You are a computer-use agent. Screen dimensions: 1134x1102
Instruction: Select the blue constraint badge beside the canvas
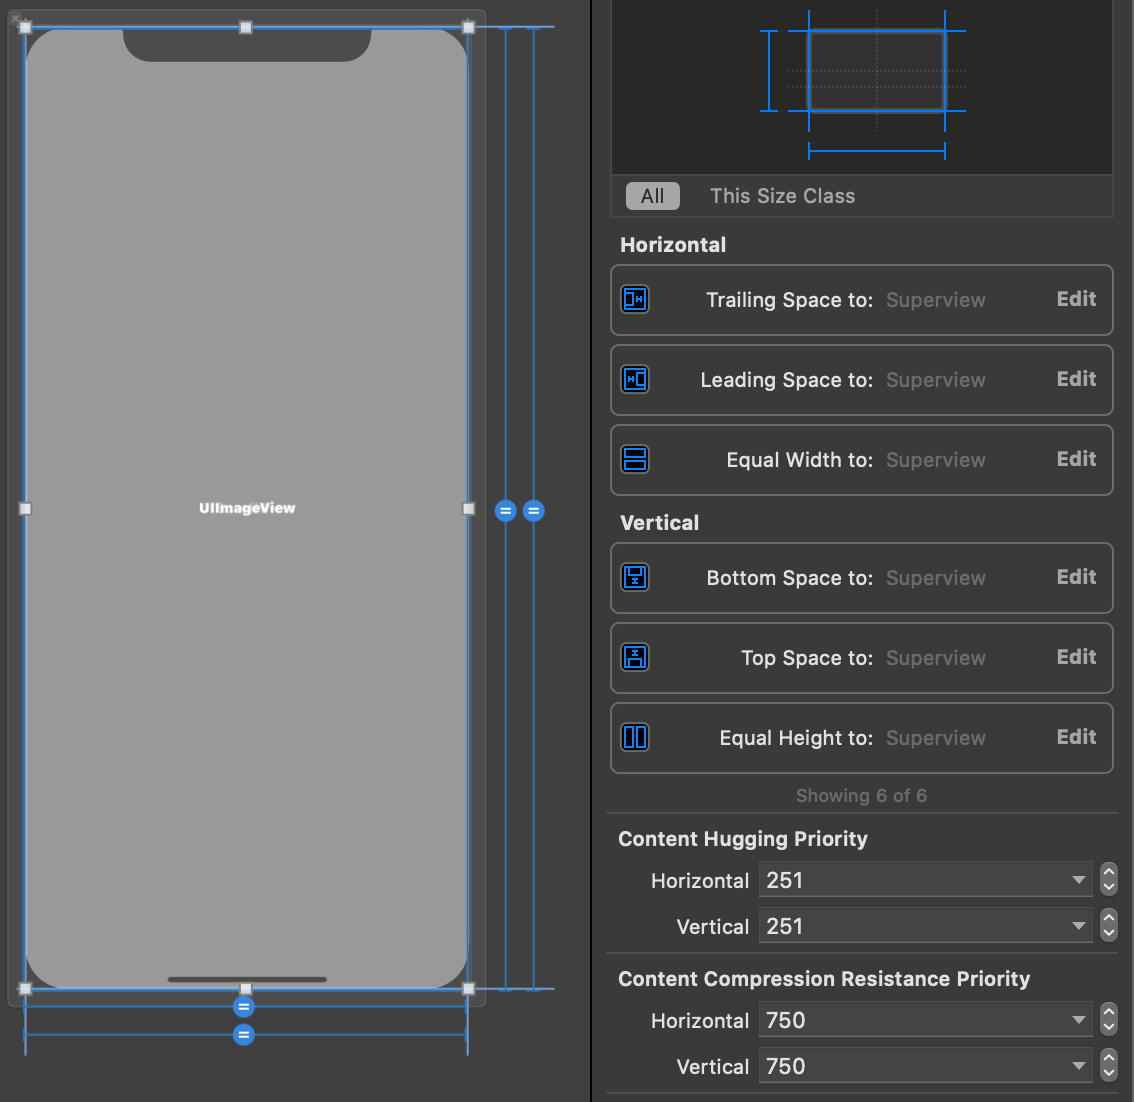coord(506,510)
